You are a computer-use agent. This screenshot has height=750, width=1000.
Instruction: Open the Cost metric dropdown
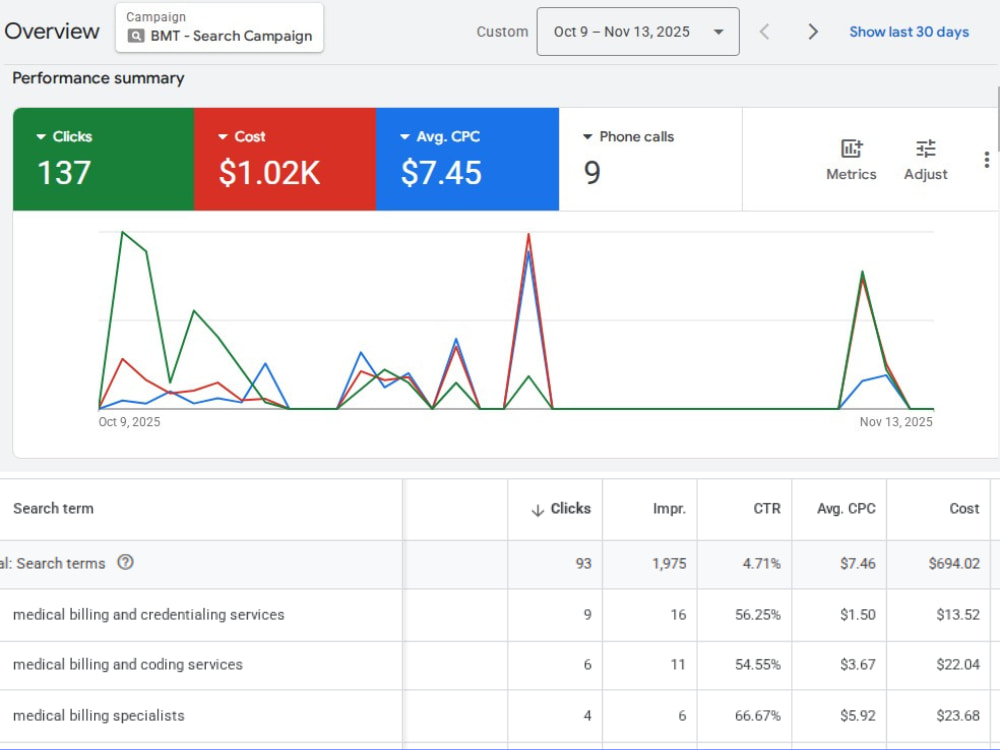click(223, 136)
